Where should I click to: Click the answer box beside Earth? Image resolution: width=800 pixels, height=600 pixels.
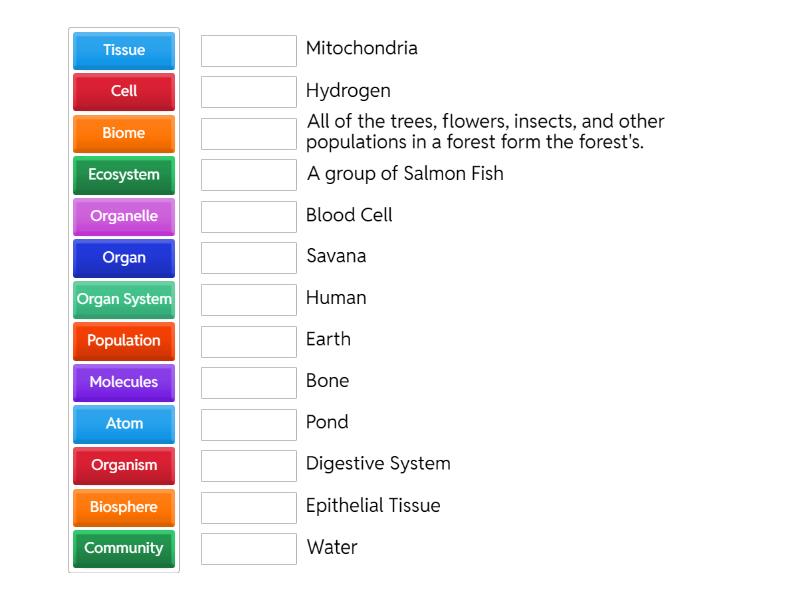click(x=248, y=340)
